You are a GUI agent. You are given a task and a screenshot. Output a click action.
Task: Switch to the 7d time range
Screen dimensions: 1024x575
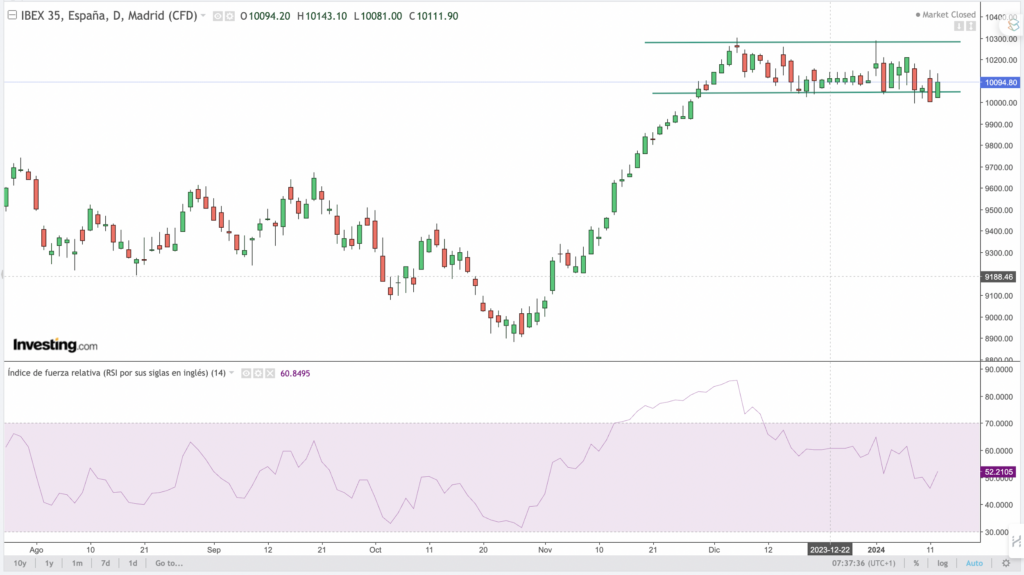click(x=105, y=564)
